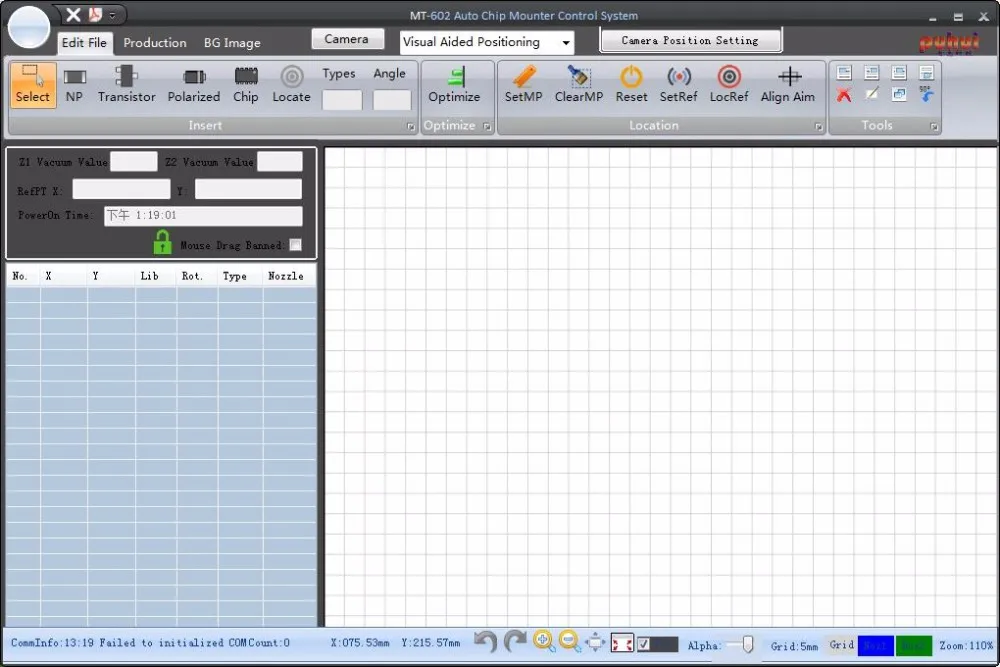Toggle the status bar checkbox
1000x667 pixels.
point(643,644)
